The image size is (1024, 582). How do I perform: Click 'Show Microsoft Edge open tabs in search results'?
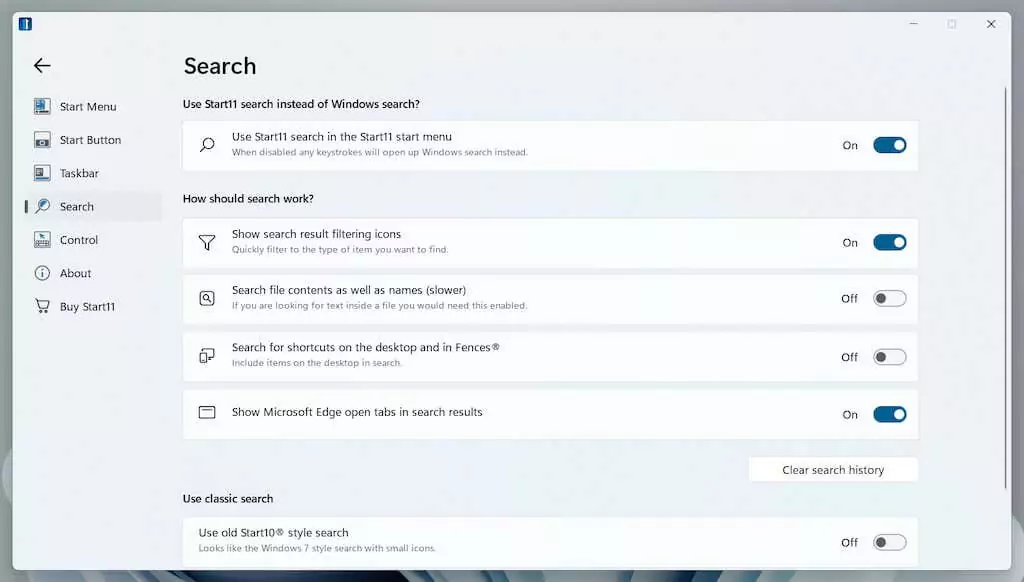tap(357, 412)
